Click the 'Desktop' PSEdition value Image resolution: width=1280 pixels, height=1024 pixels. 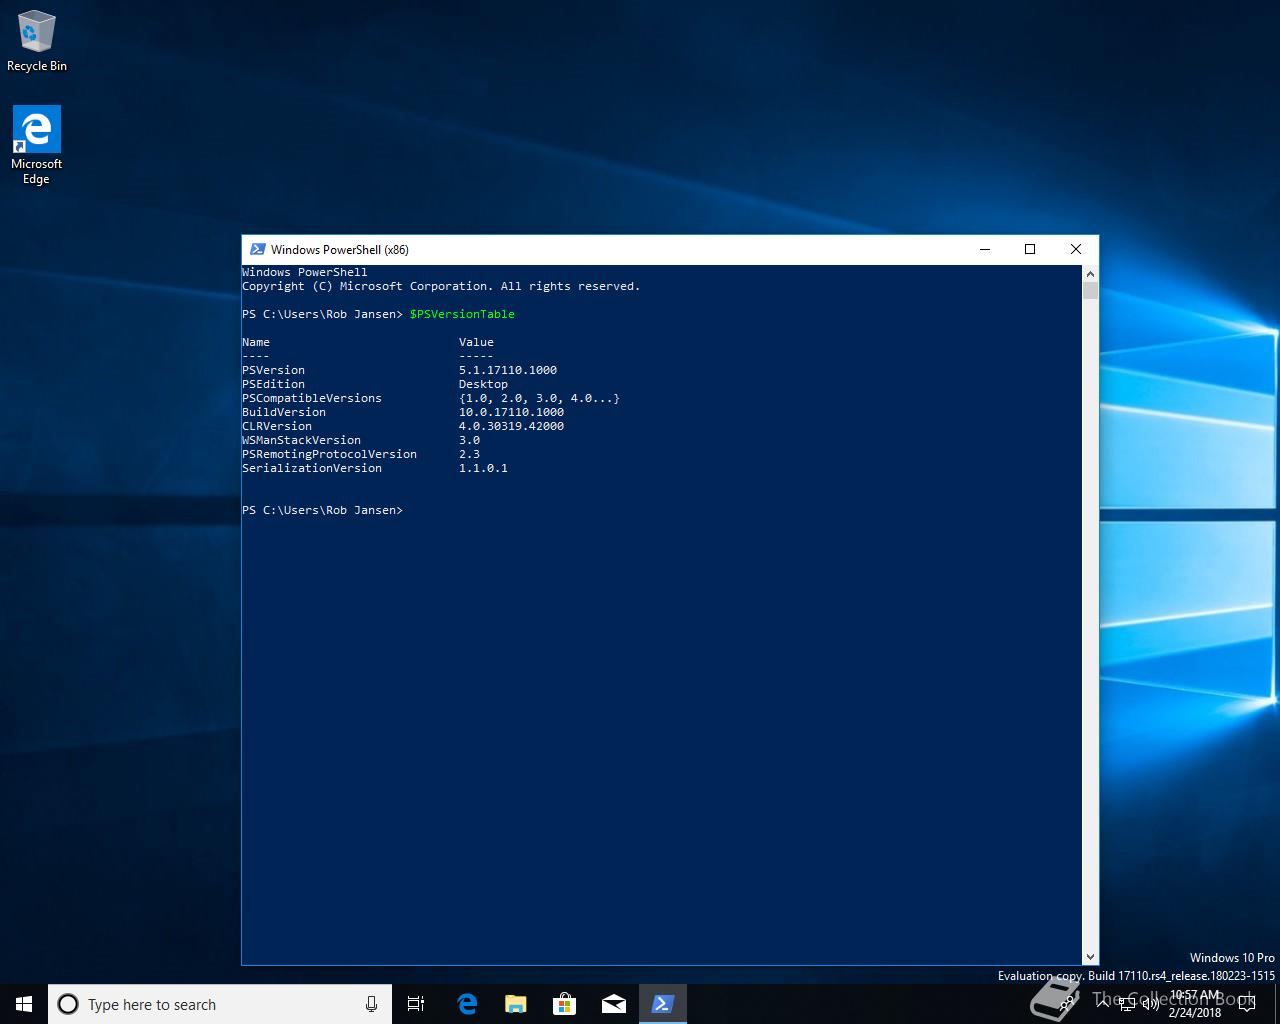click(x=483, y=384)
